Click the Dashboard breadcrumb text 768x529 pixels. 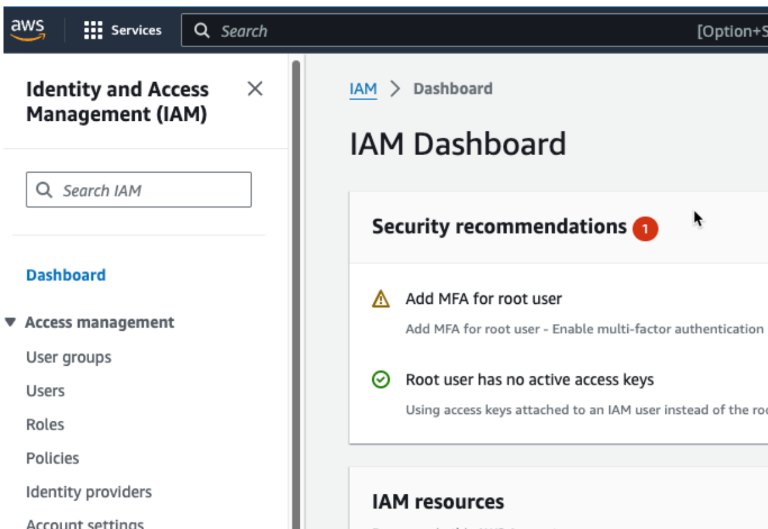tap(453, 89)
